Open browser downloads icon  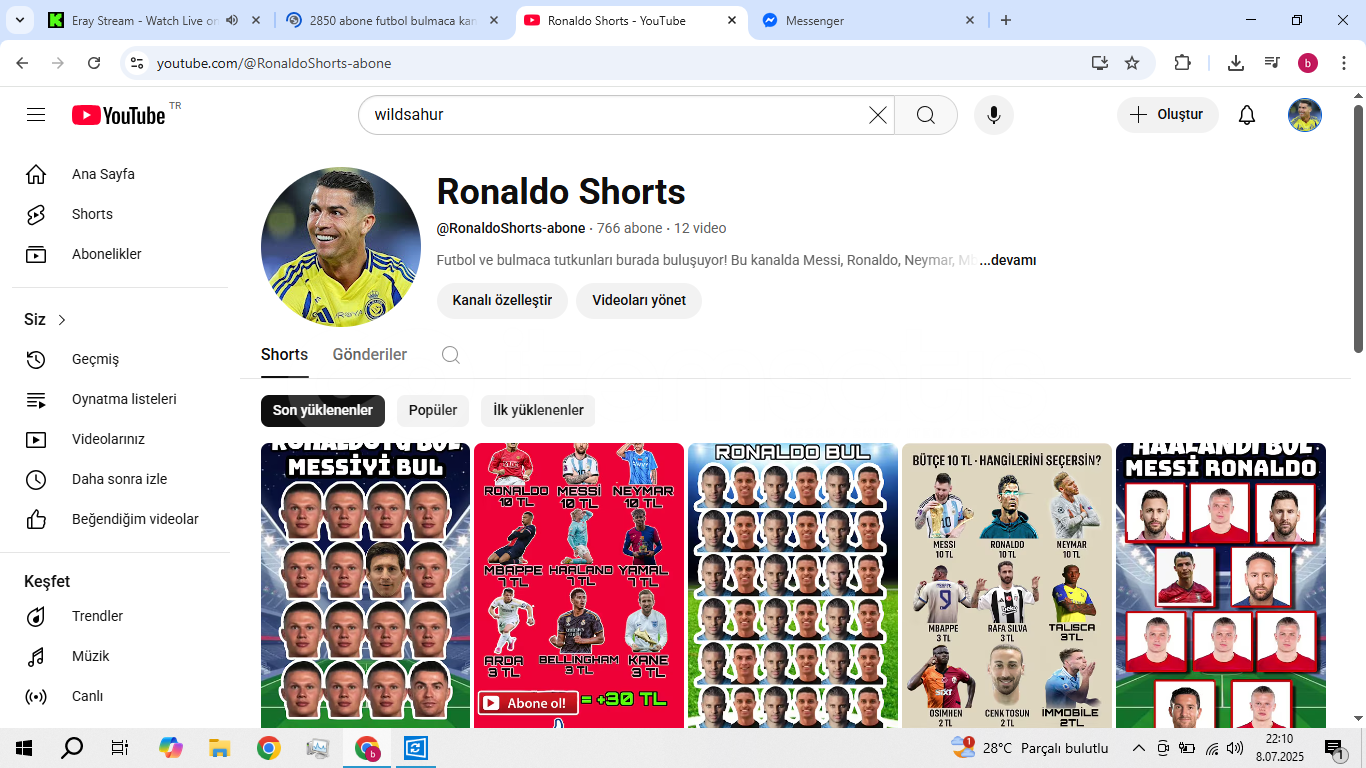click(1236, 63)
